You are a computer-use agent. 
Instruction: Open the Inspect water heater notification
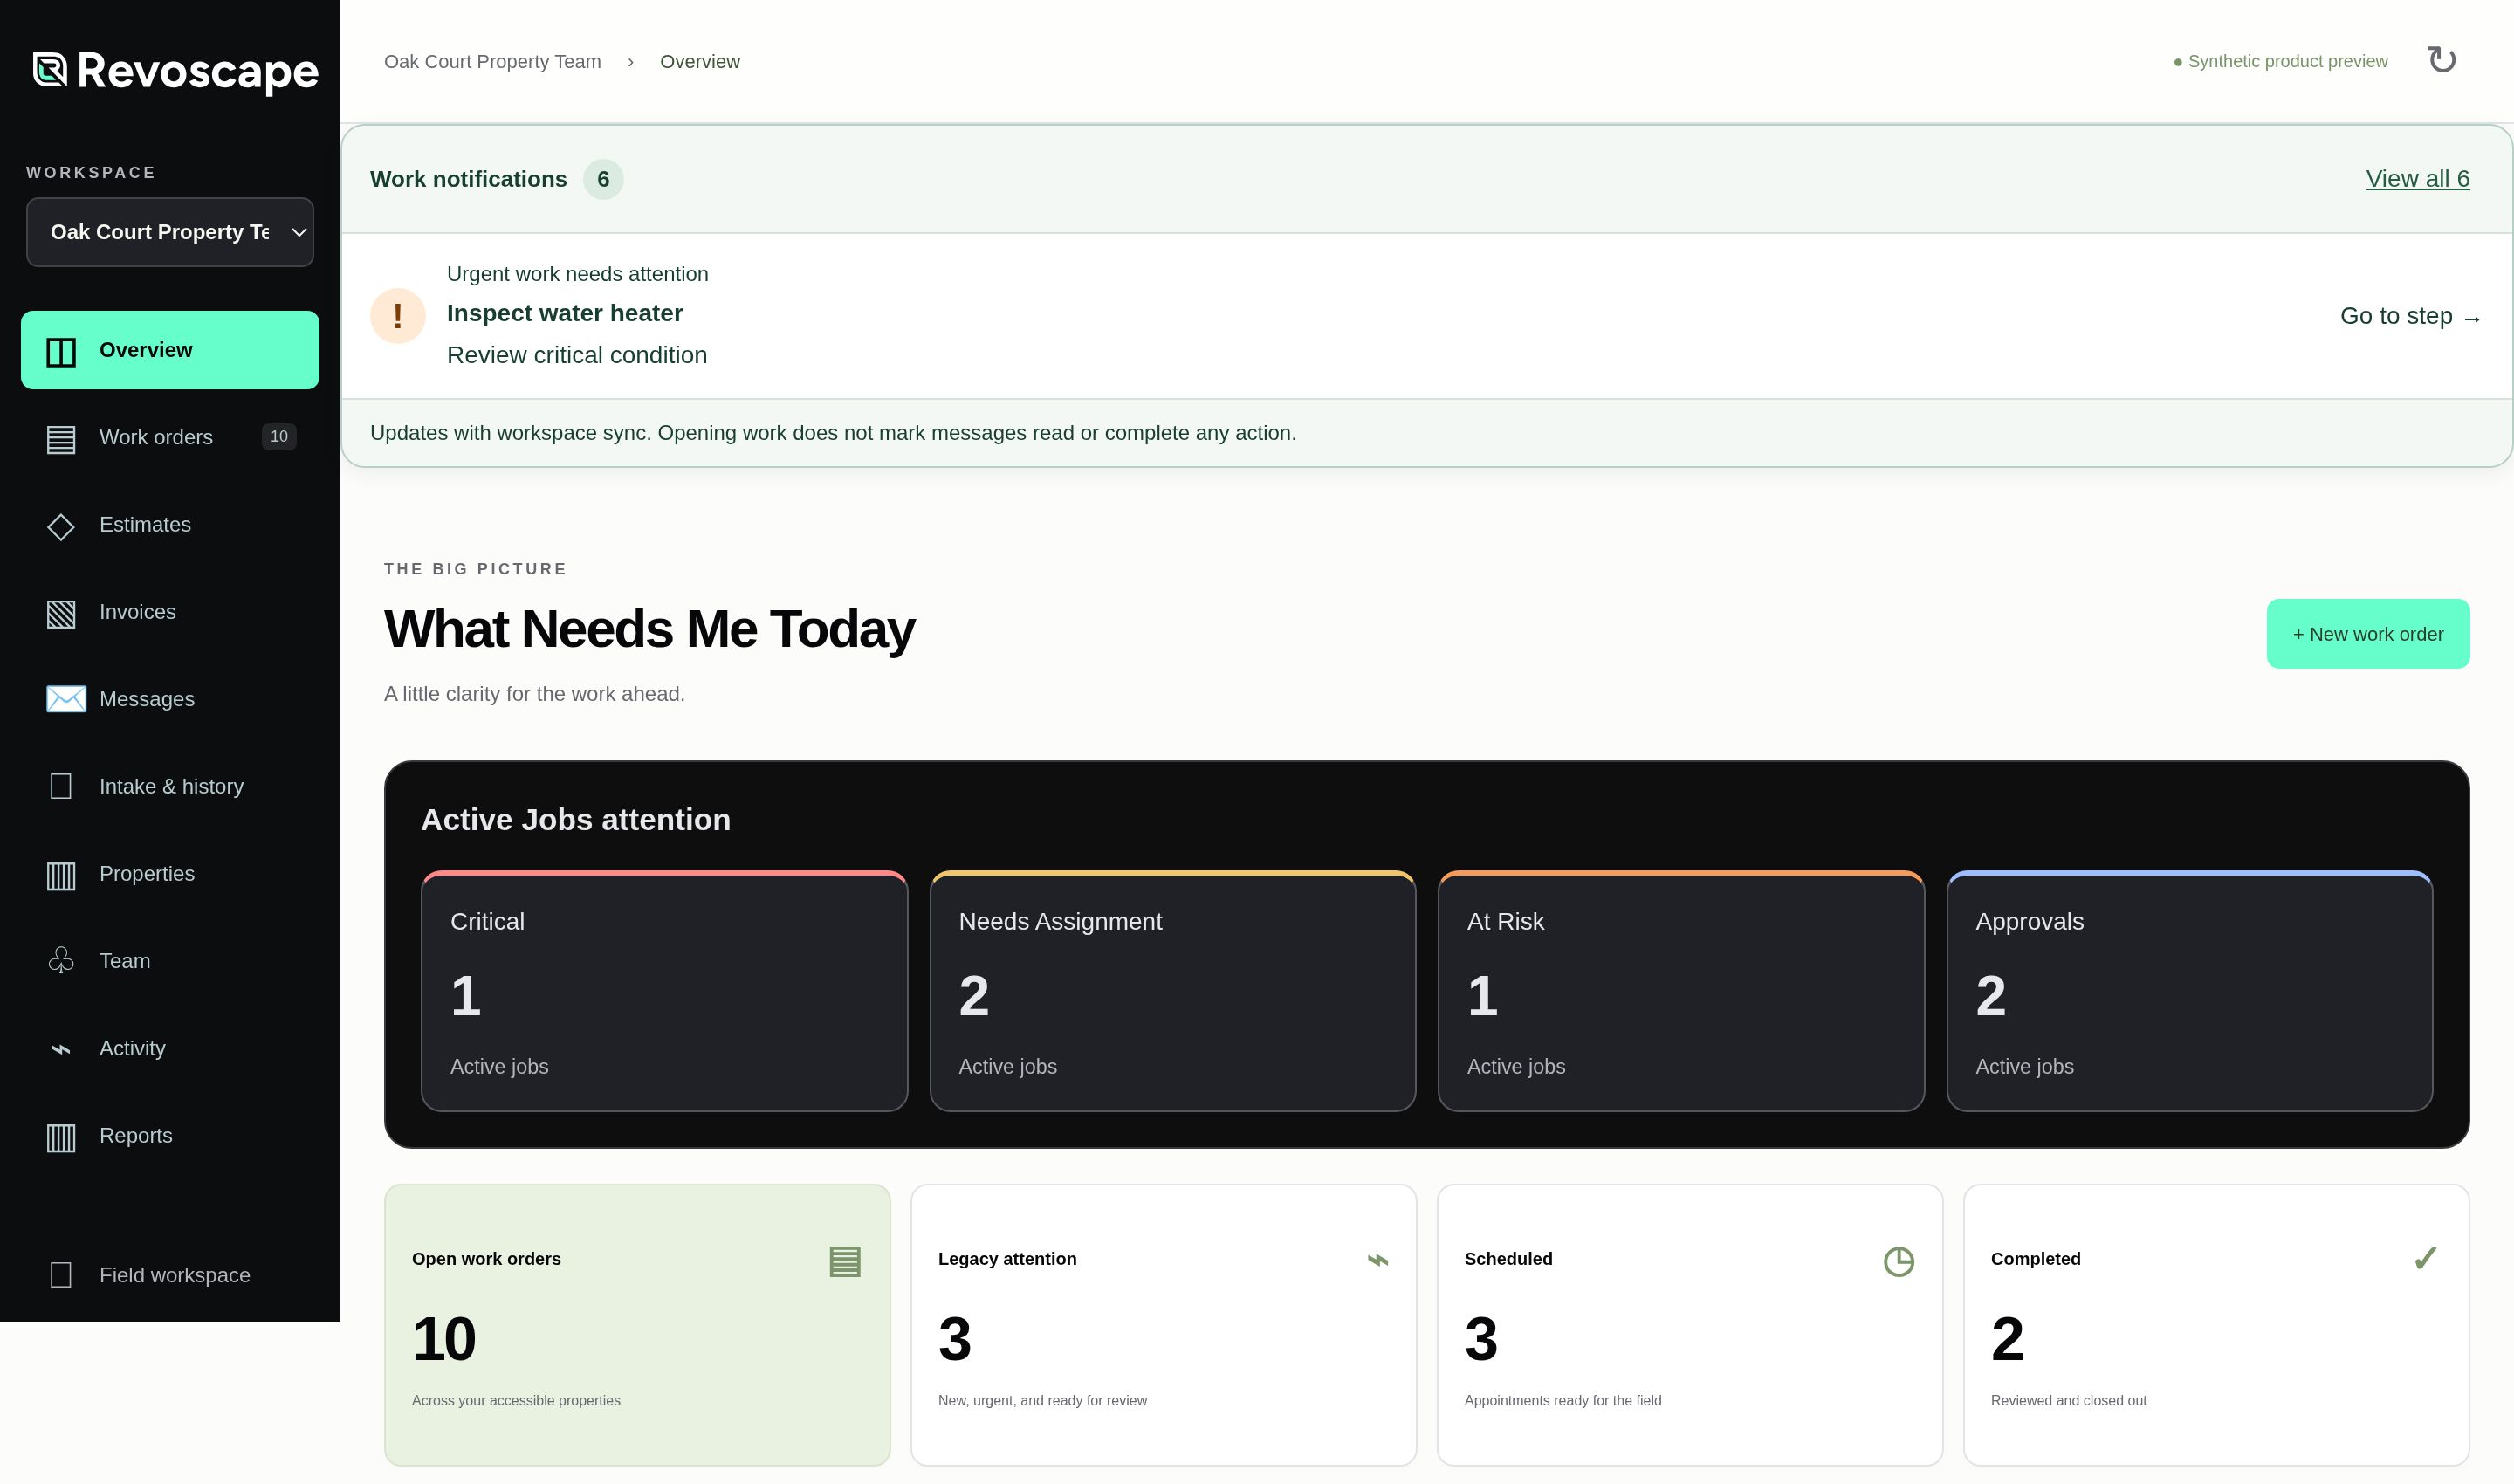click(1426, 316)
